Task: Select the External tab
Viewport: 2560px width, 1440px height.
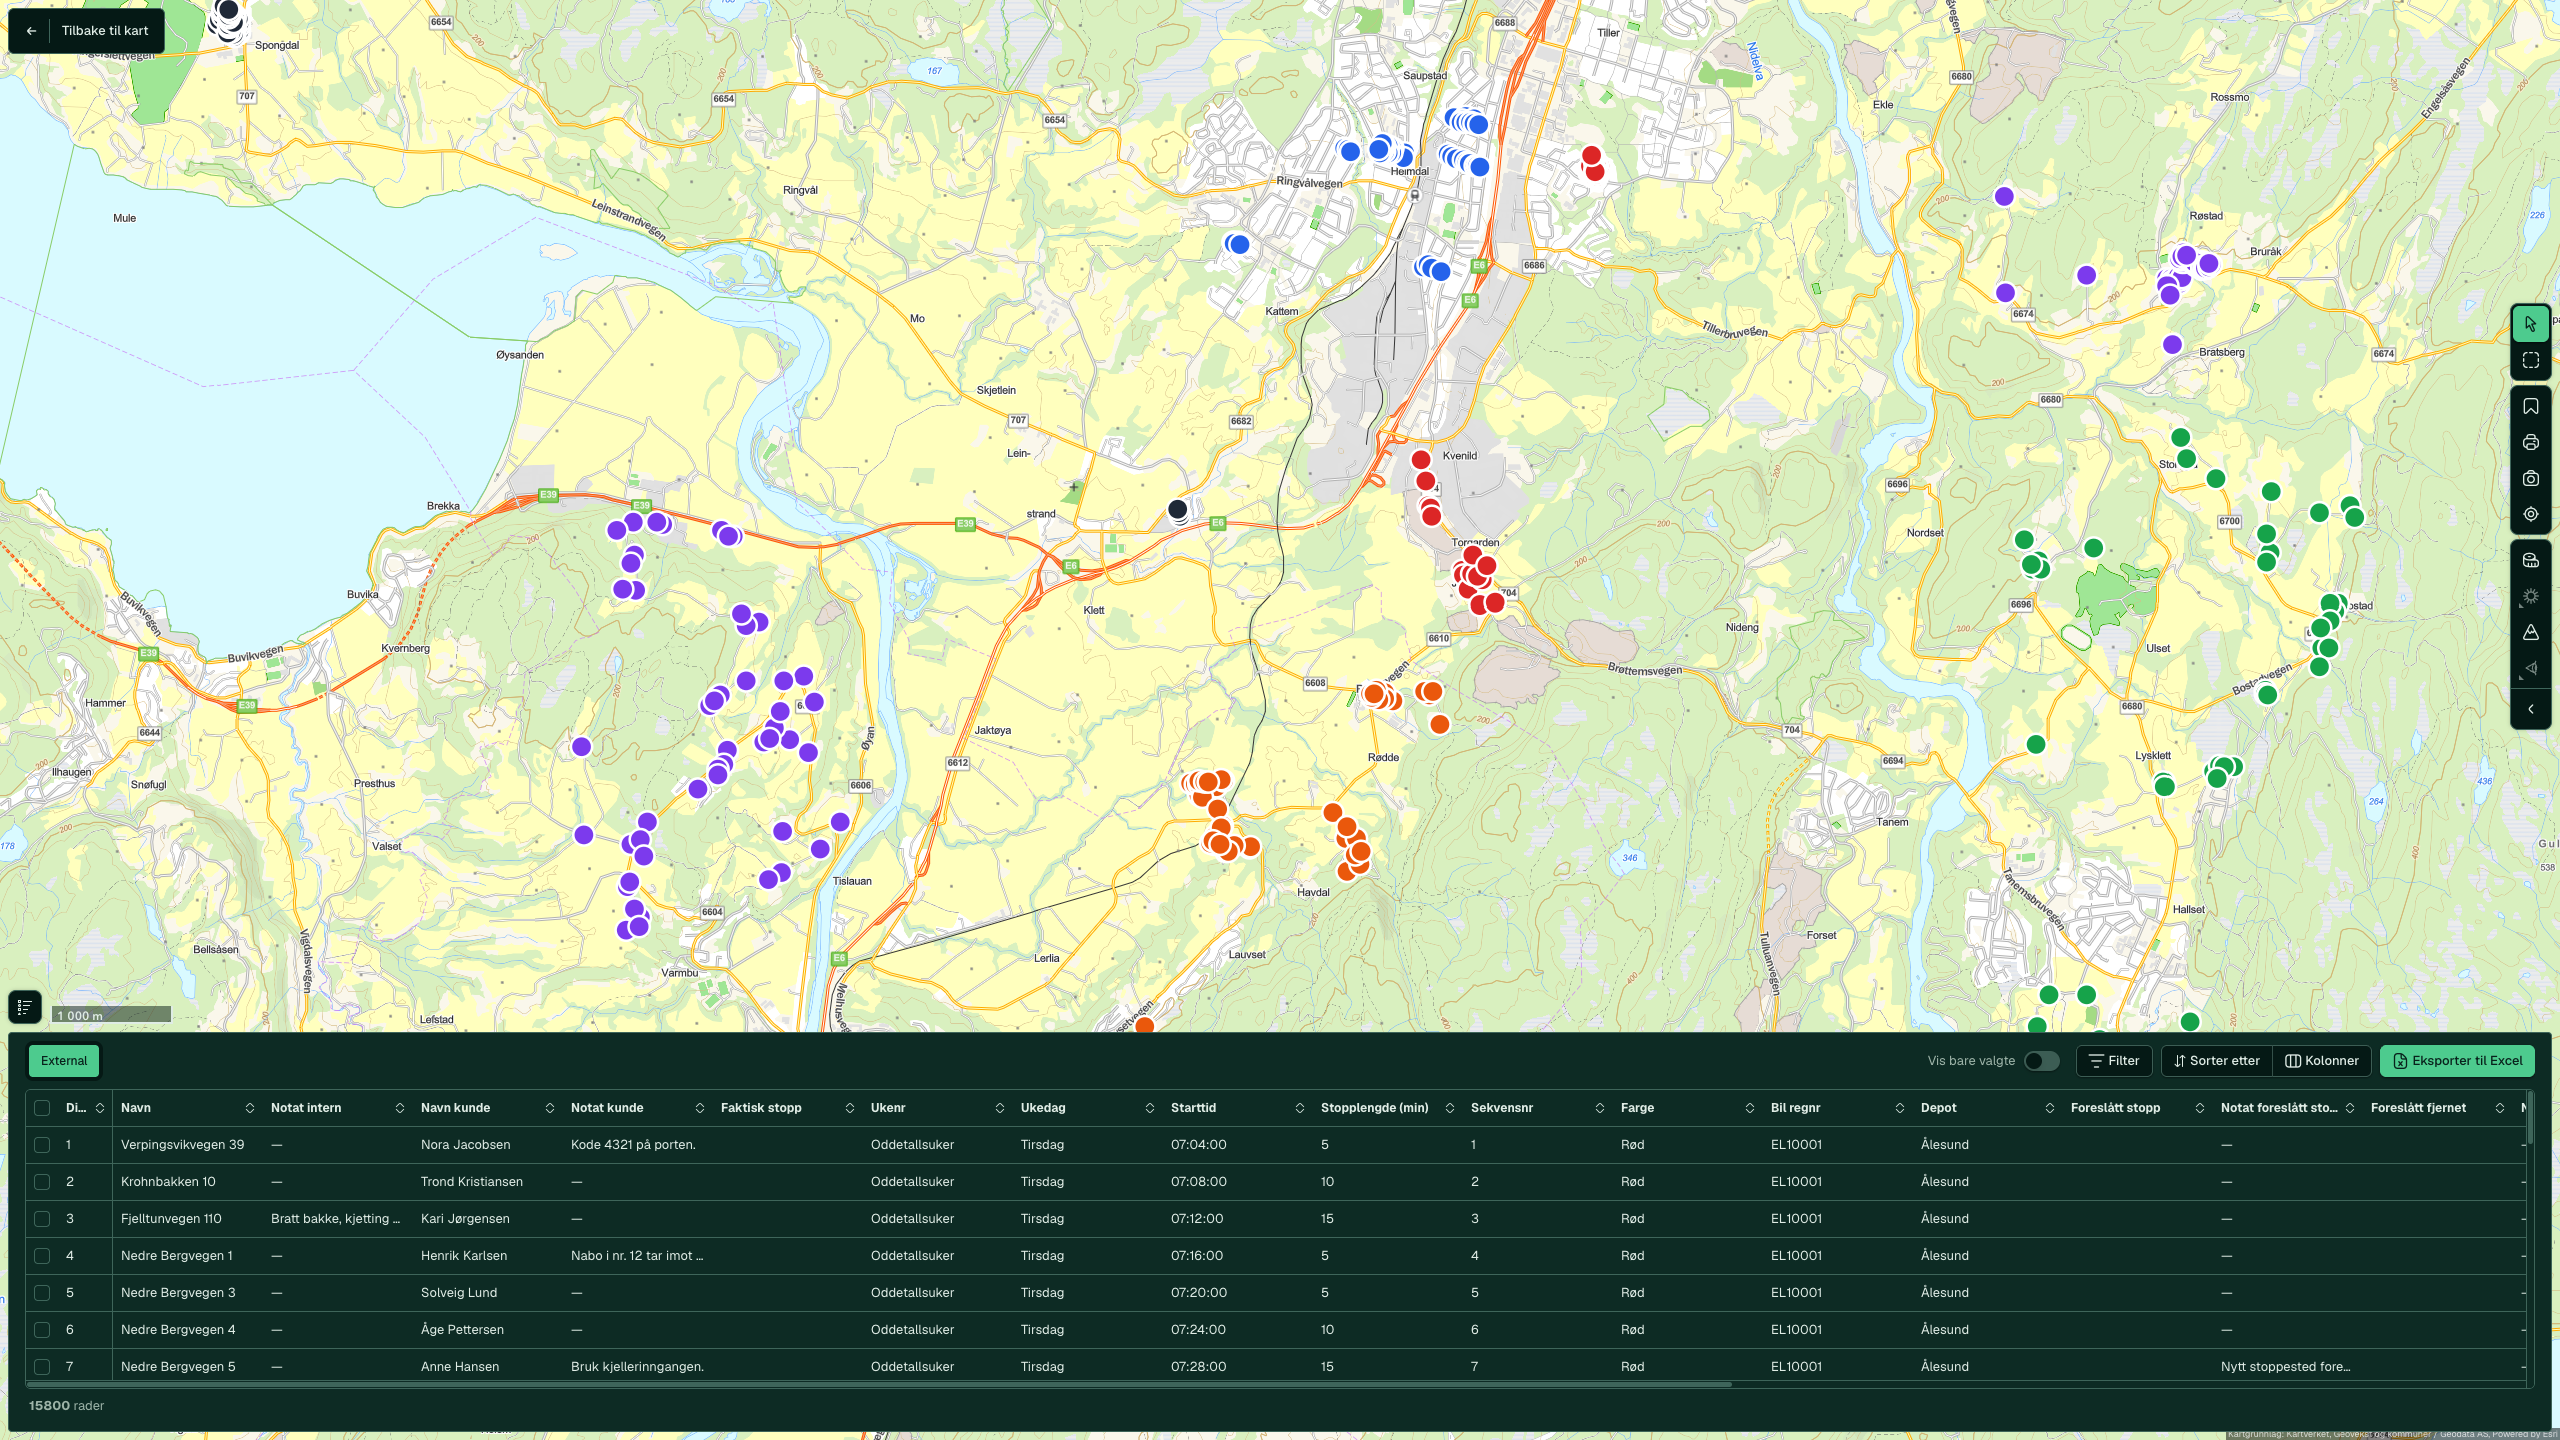Action: [x=64, y=1061]
